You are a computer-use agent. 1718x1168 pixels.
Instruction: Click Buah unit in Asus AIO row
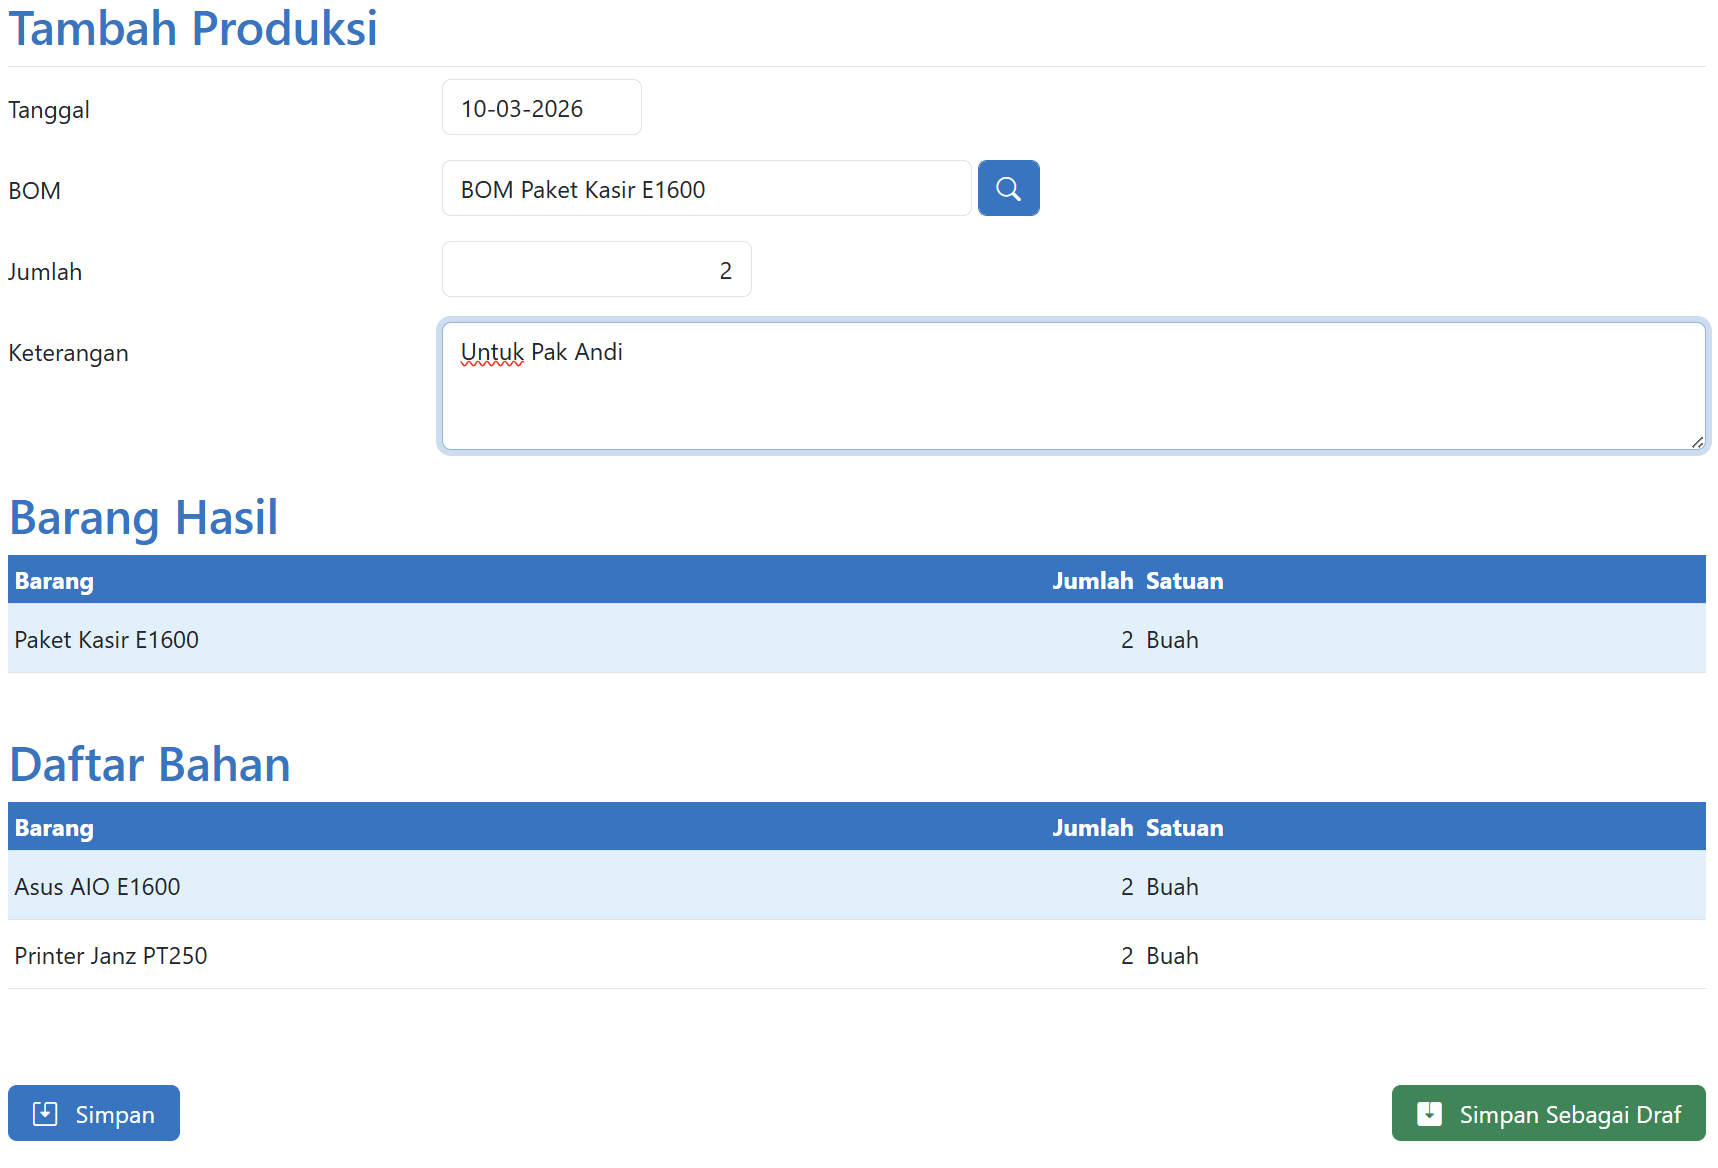(x=1172, y=886)
